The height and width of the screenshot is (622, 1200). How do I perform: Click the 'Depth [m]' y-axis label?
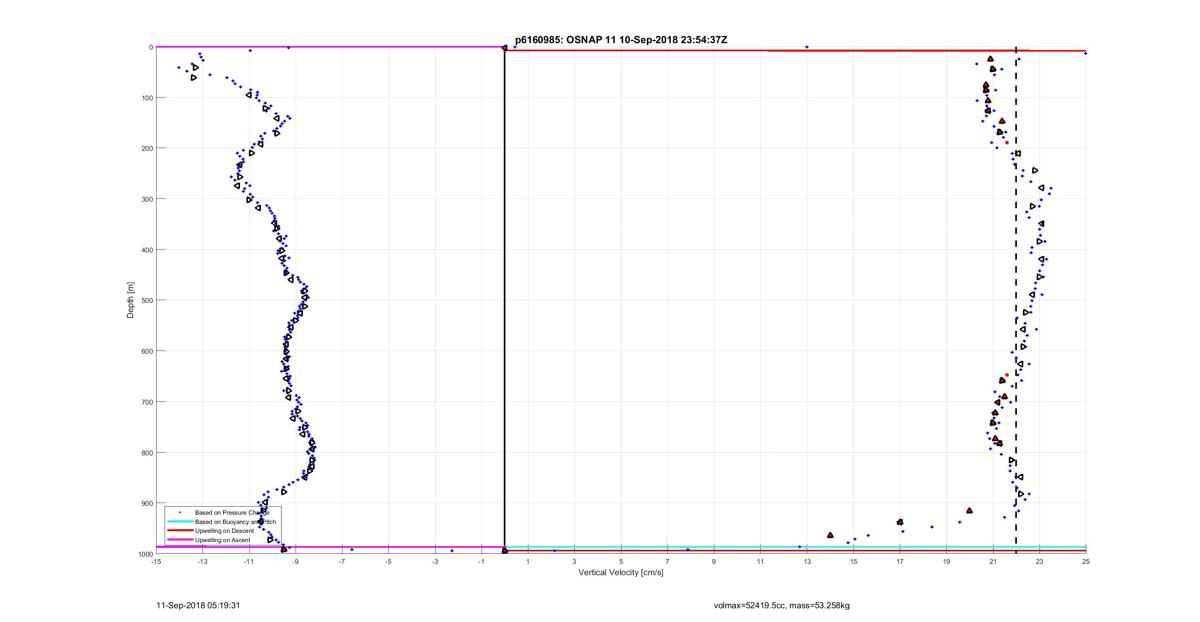[130, 300]
